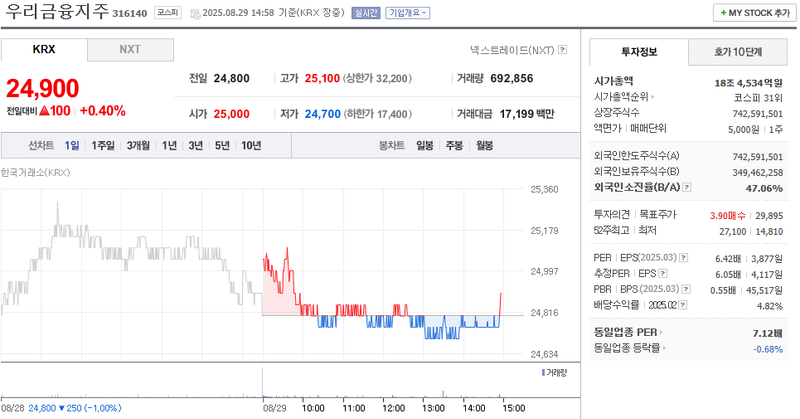Select the 3년 line chart period

click(x=195, y=146)
